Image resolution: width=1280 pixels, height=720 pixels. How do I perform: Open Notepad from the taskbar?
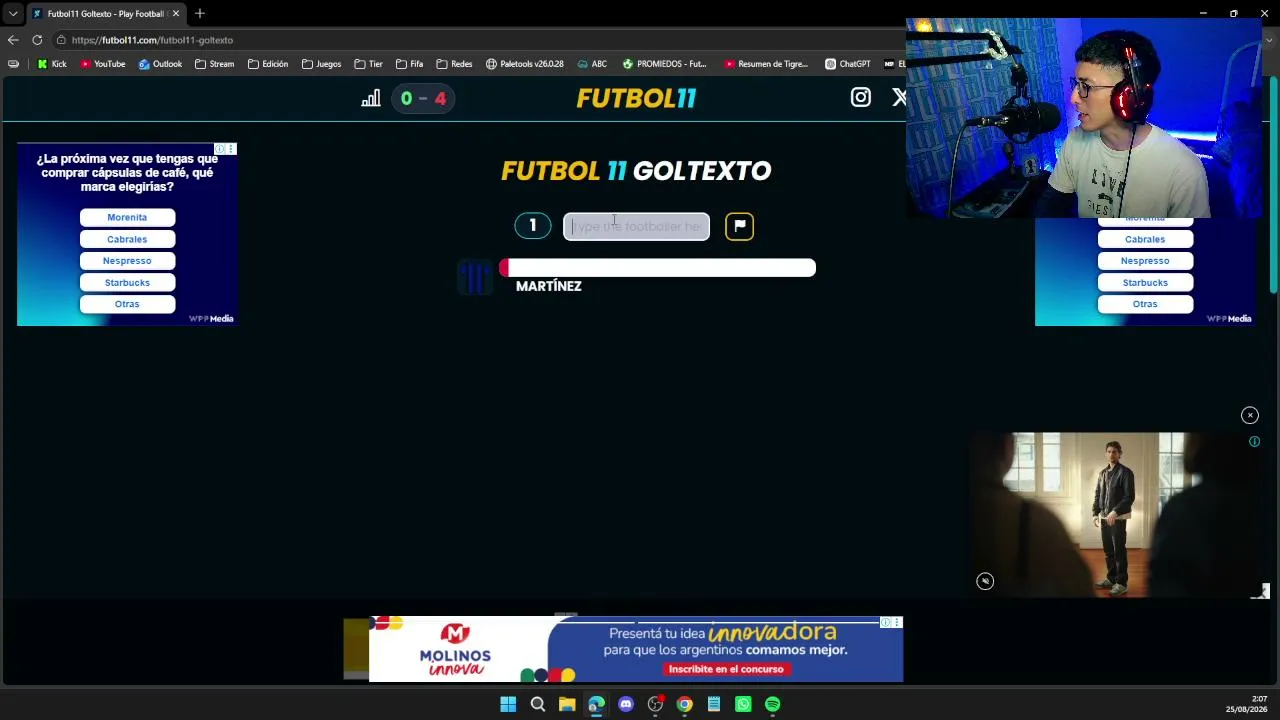(x=714, y=704)
